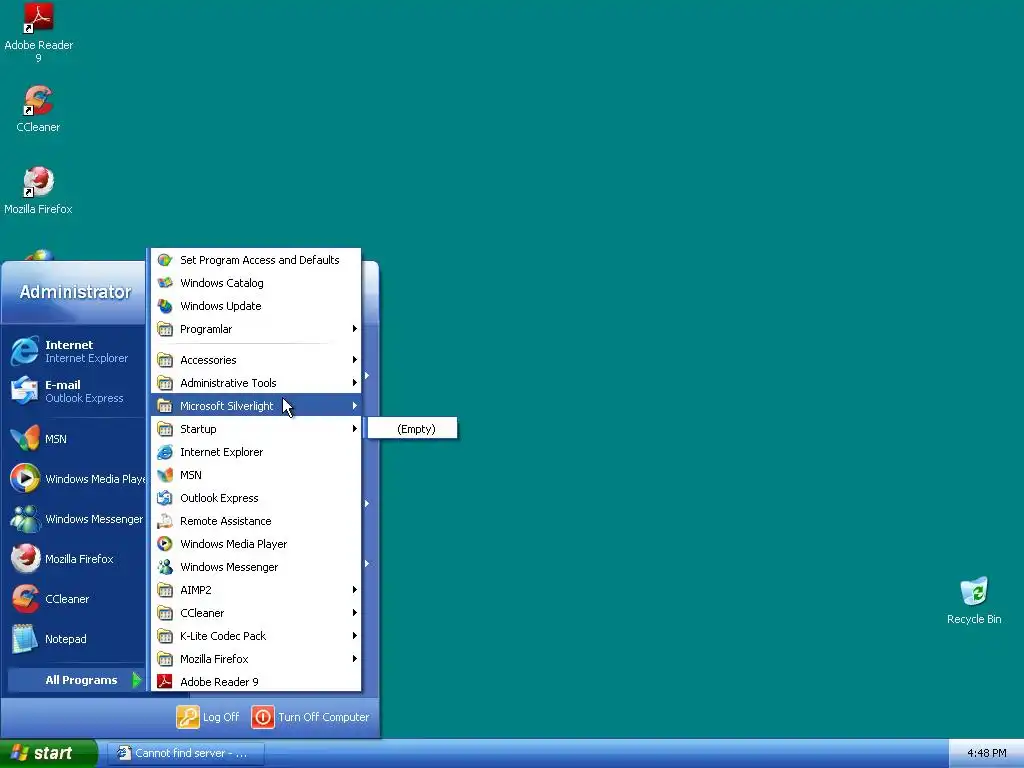Open the Accessories menu folder
Screen dimensions: 1024x768
click(x=256, y=360)
